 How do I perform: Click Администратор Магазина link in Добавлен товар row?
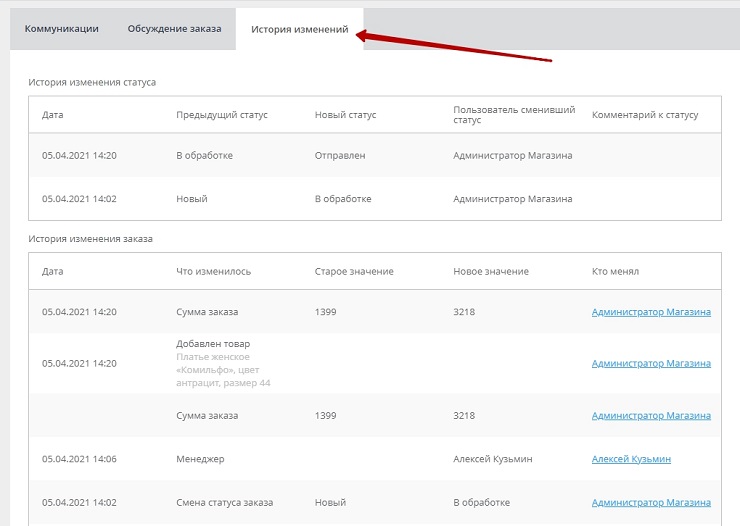[651, 363]
